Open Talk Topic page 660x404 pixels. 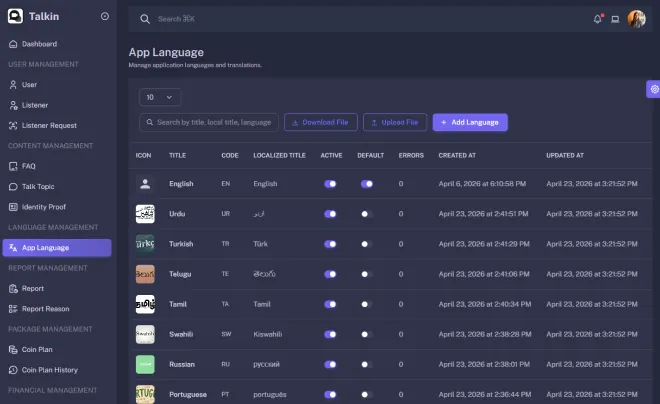coord(57,186)
